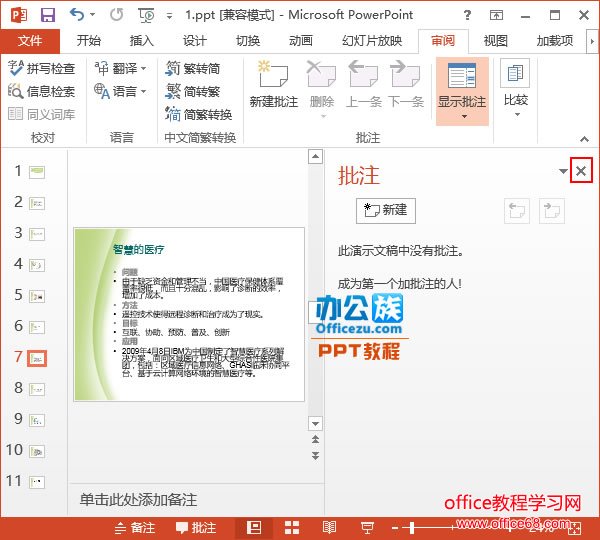Open 简繁转换 options
The image size is (600, 540).
[x=199, y=114]
